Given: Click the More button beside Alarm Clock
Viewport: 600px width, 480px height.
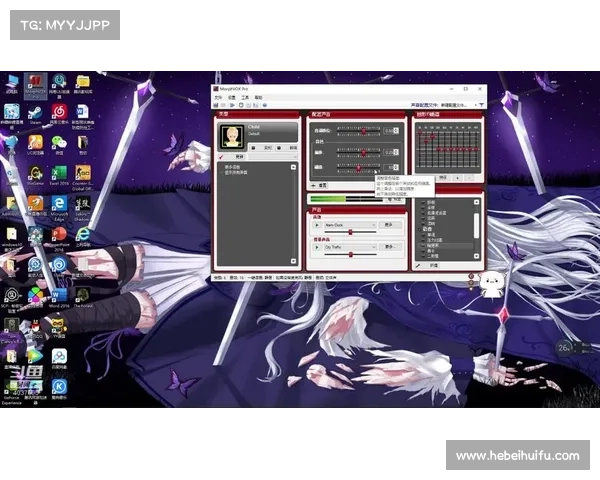Looking at the screenshot, I should (390, 225).
